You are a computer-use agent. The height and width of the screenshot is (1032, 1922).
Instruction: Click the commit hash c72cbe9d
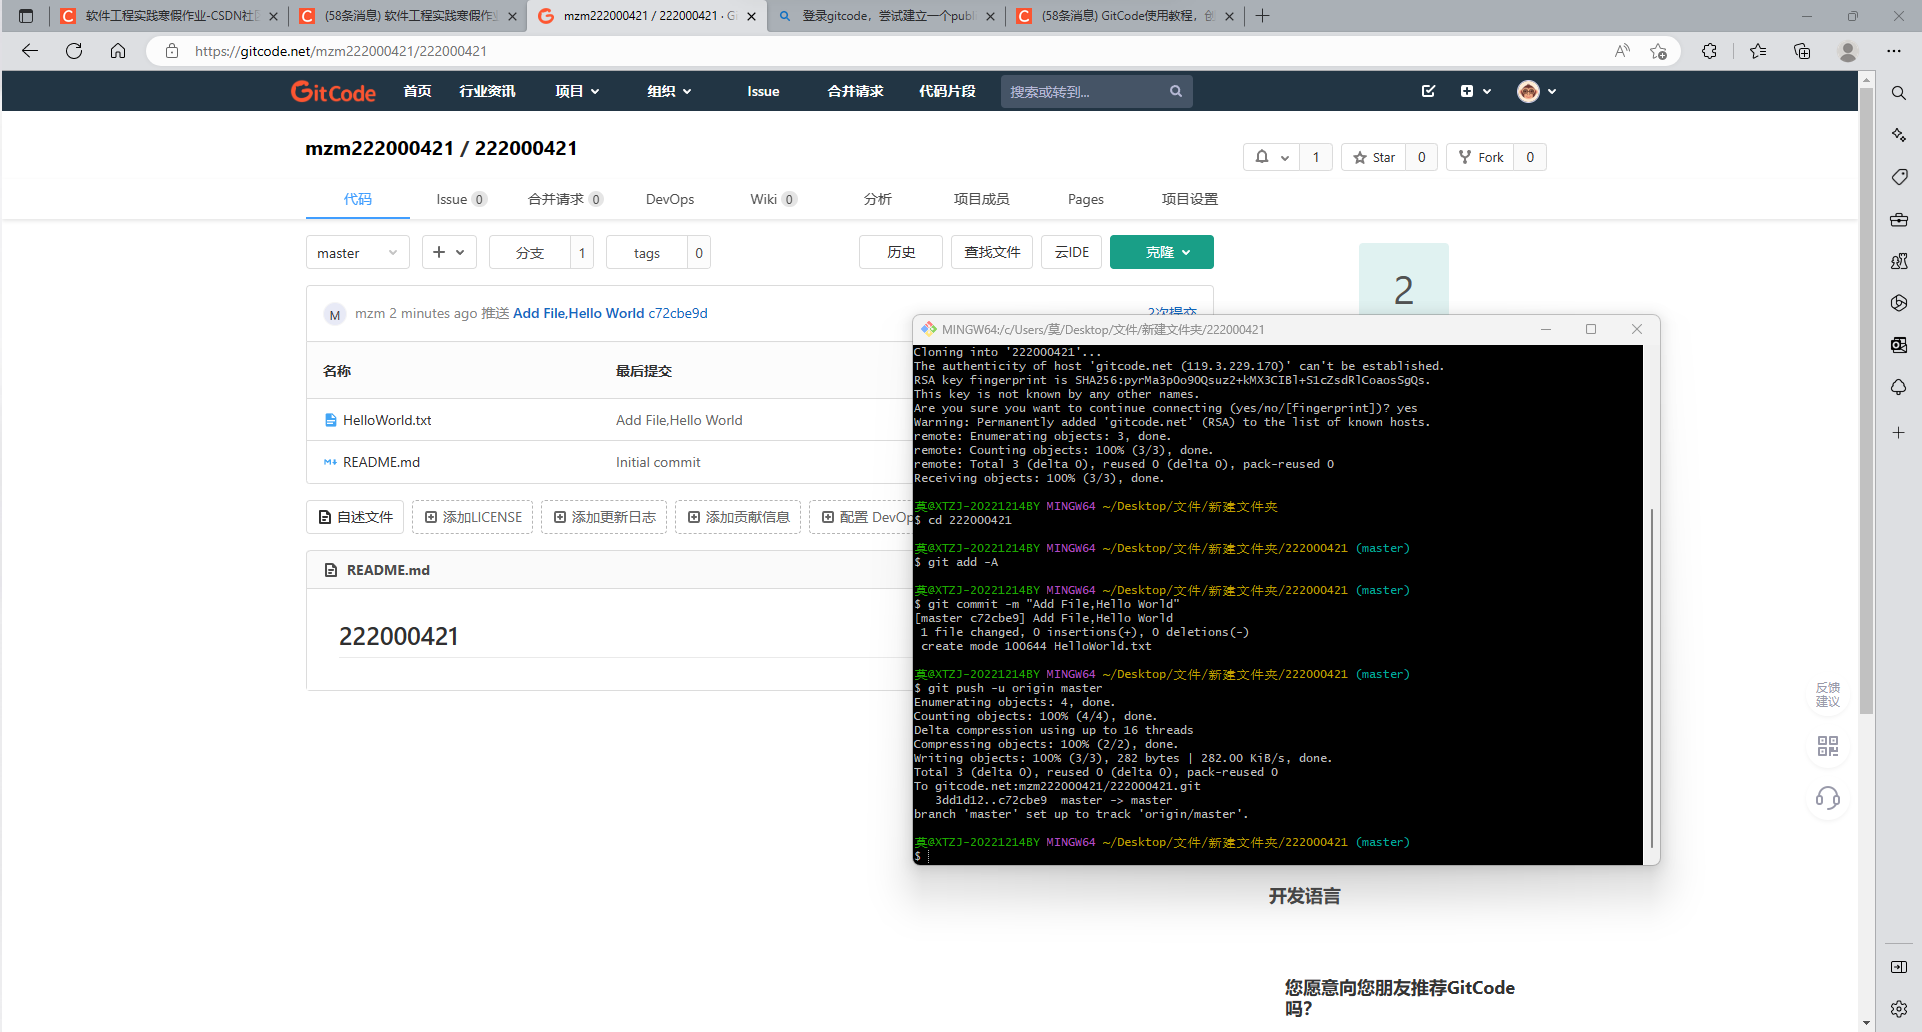pyautogui.click(x=678, y=313)
